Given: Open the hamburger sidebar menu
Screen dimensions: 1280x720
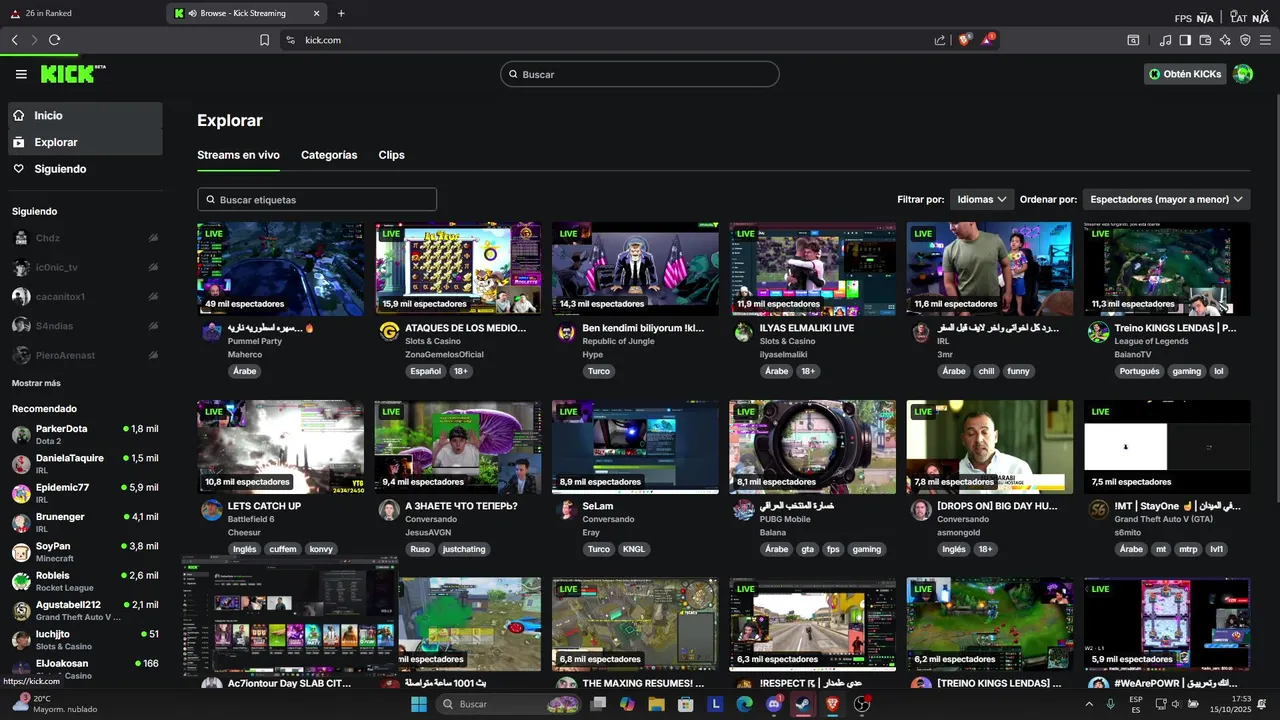Looking at the screenshot, I should click(21, 74).
